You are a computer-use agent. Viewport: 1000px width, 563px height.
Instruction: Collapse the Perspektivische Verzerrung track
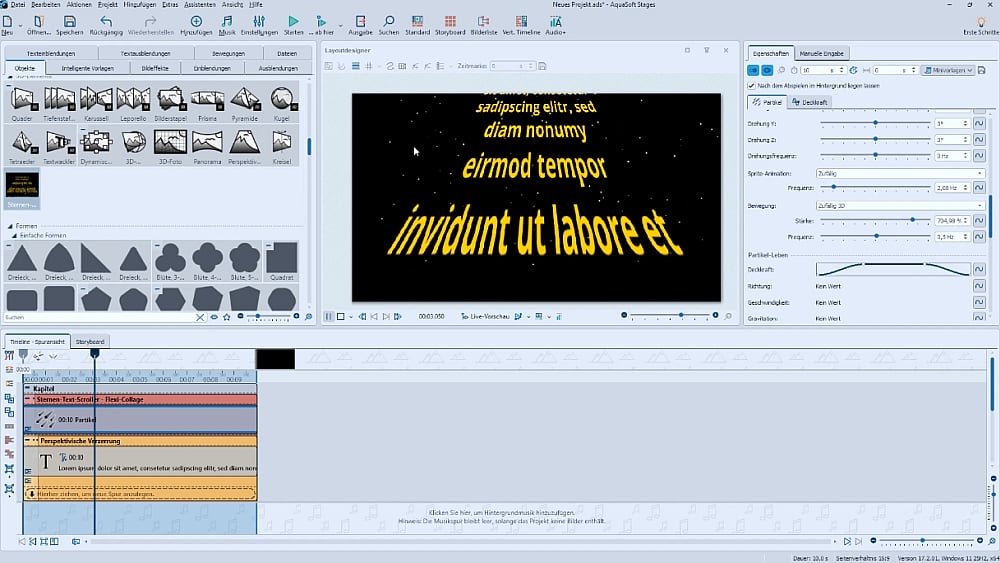[28, 440]
